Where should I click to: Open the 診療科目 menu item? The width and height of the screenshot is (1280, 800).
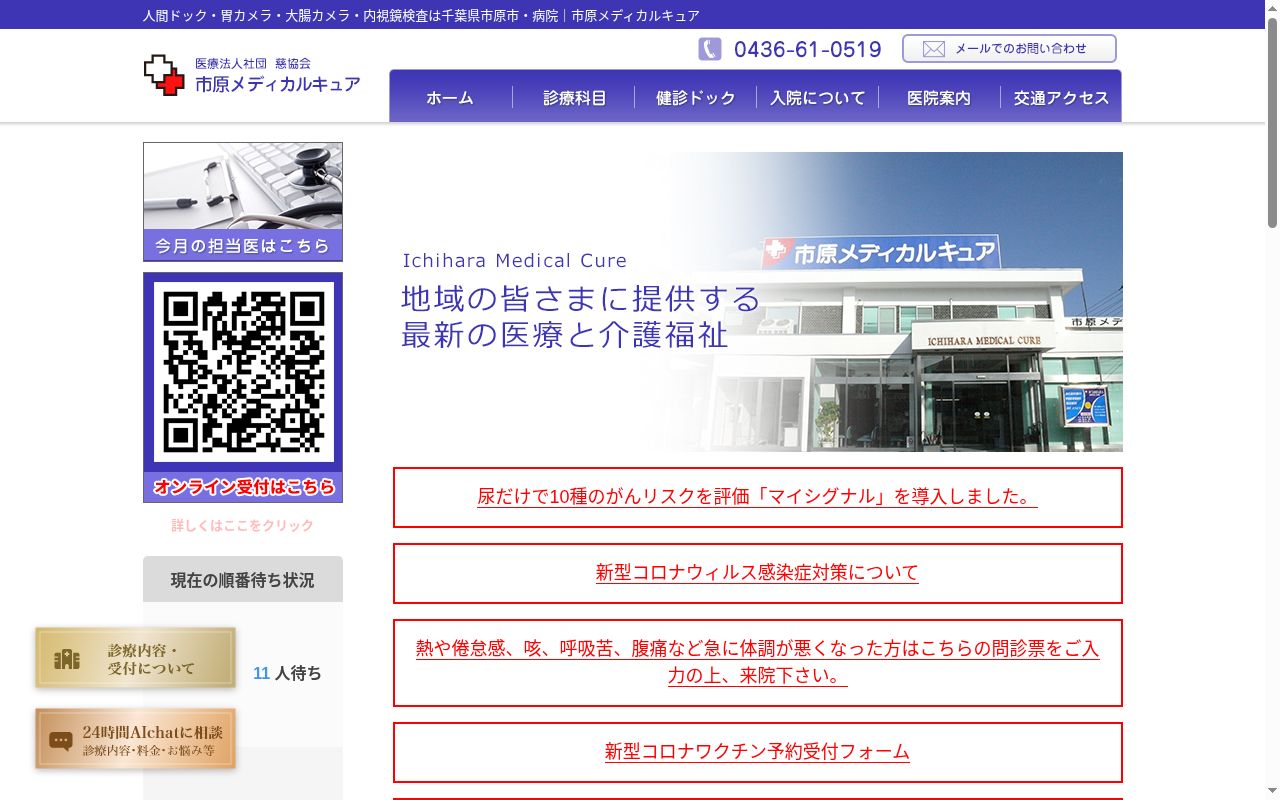click(575, 98)
